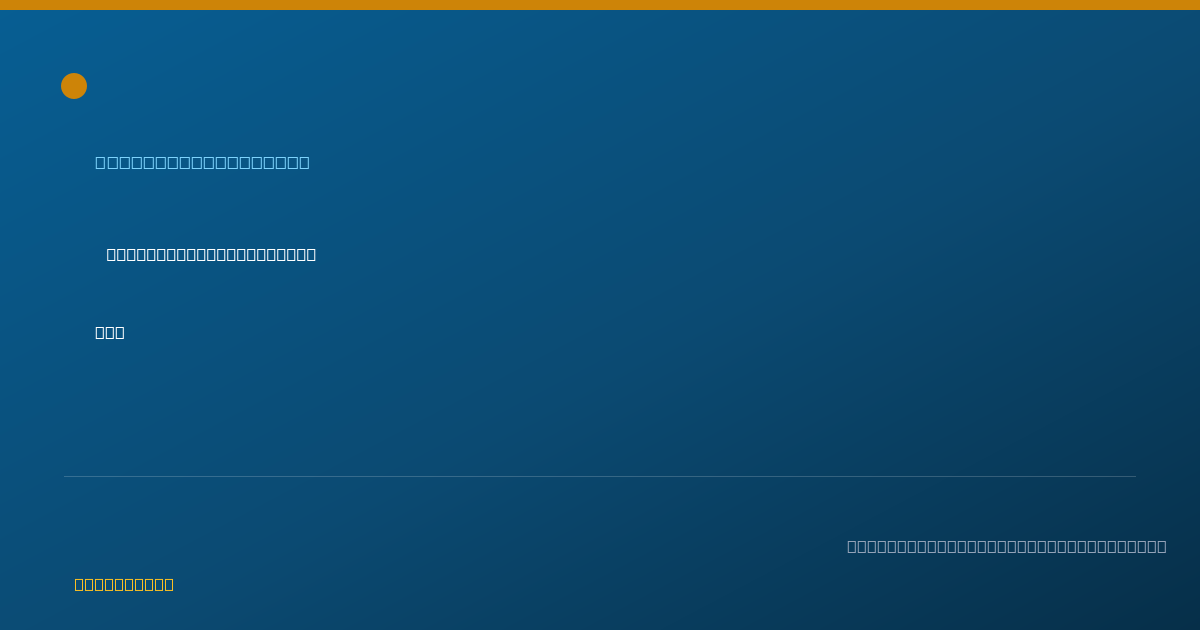Click the orange bar along the top edge
This screenshot has height=630, width=1200.
coord(600,5)
